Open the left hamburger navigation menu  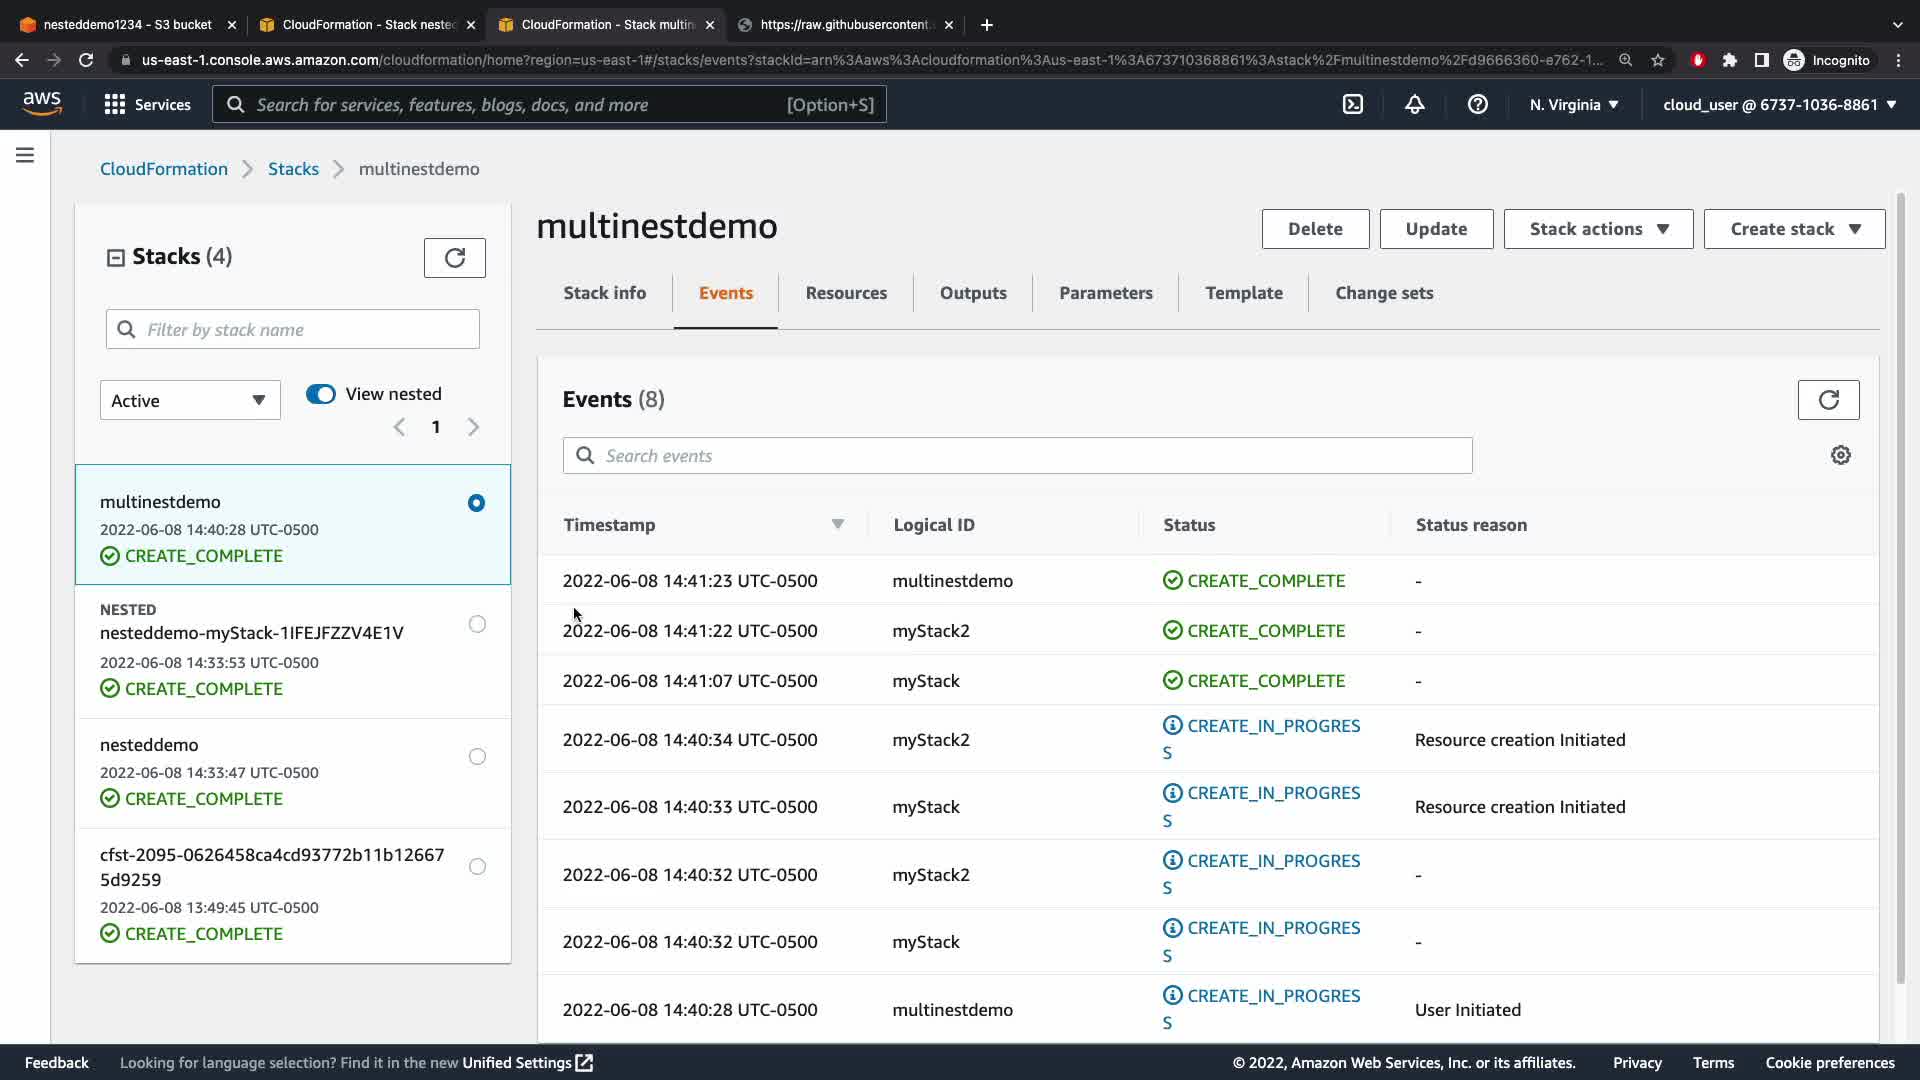click(25, 155)
